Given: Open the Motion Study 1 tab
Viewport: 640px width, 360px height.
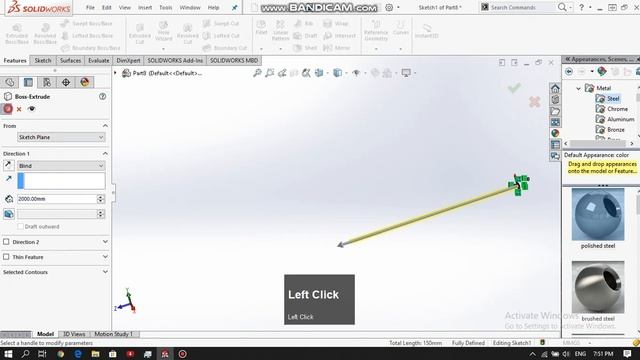Looking at the screenshot, I should (x=114, y=334).
